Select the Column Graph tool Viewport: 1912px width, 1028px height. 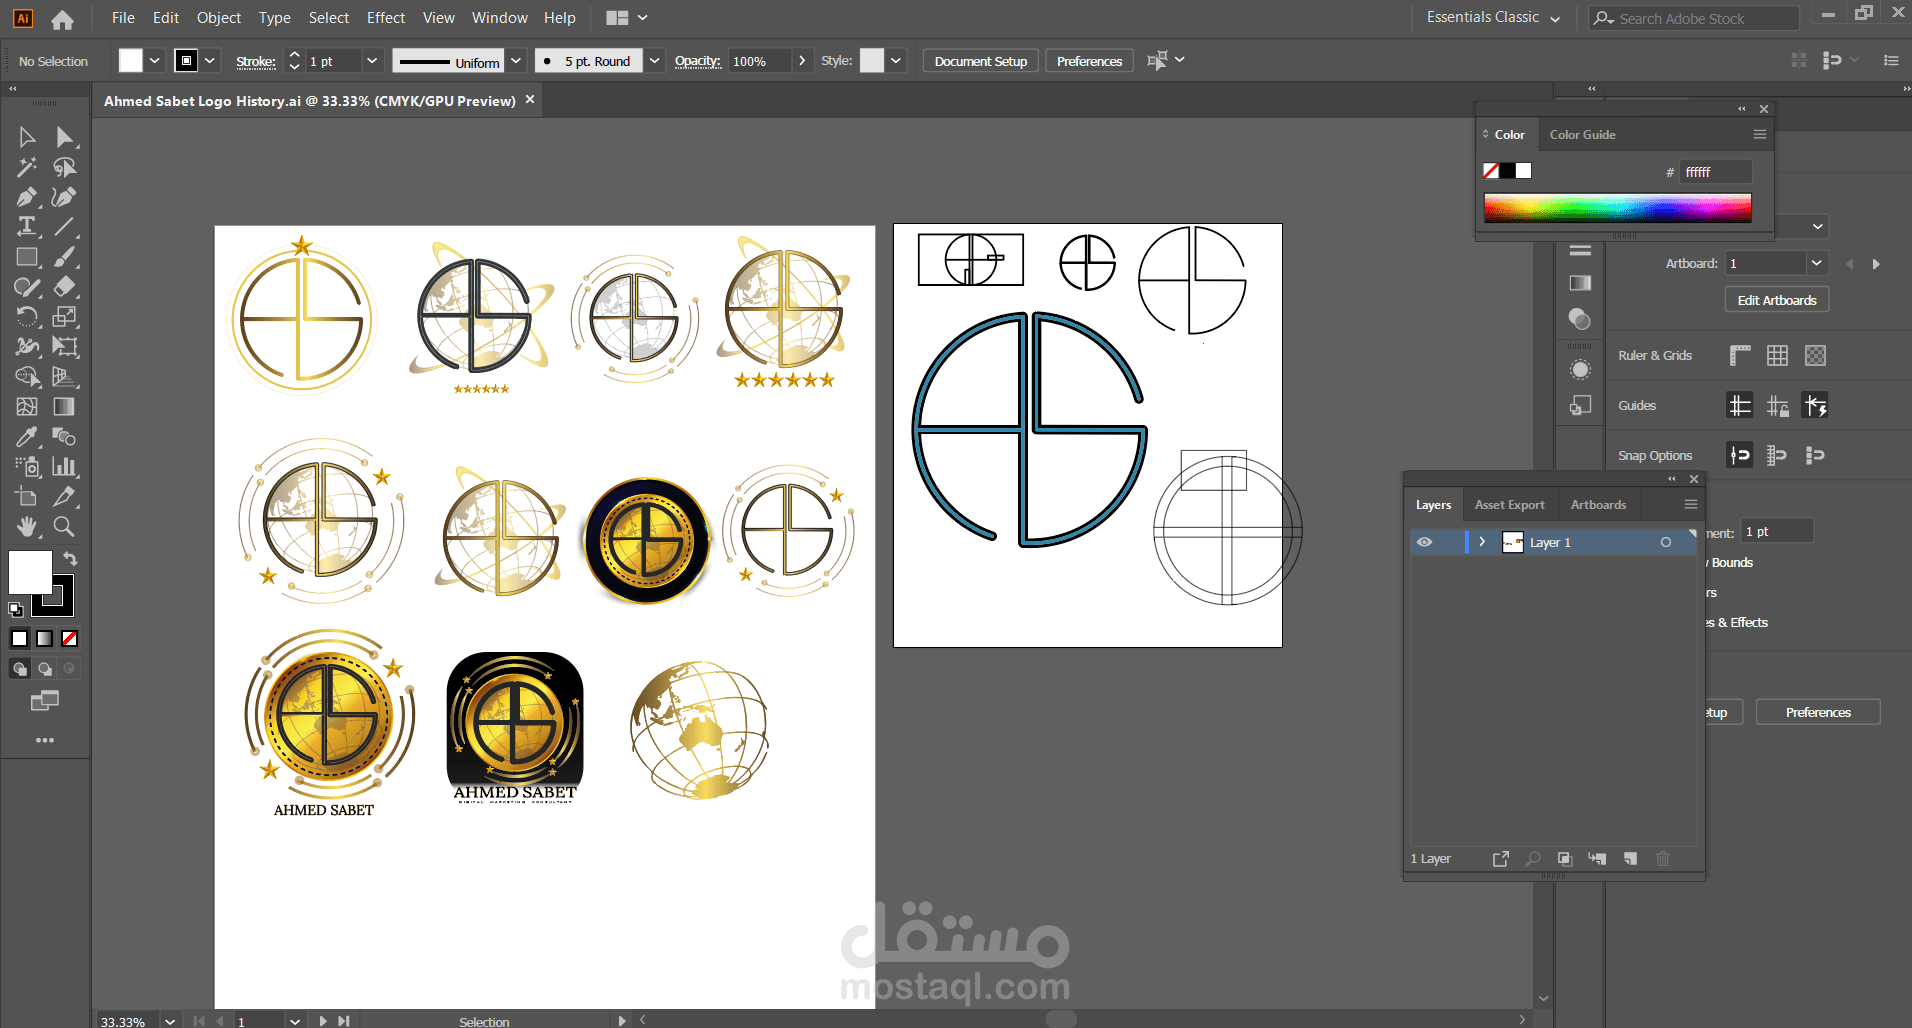coord(65,467)
